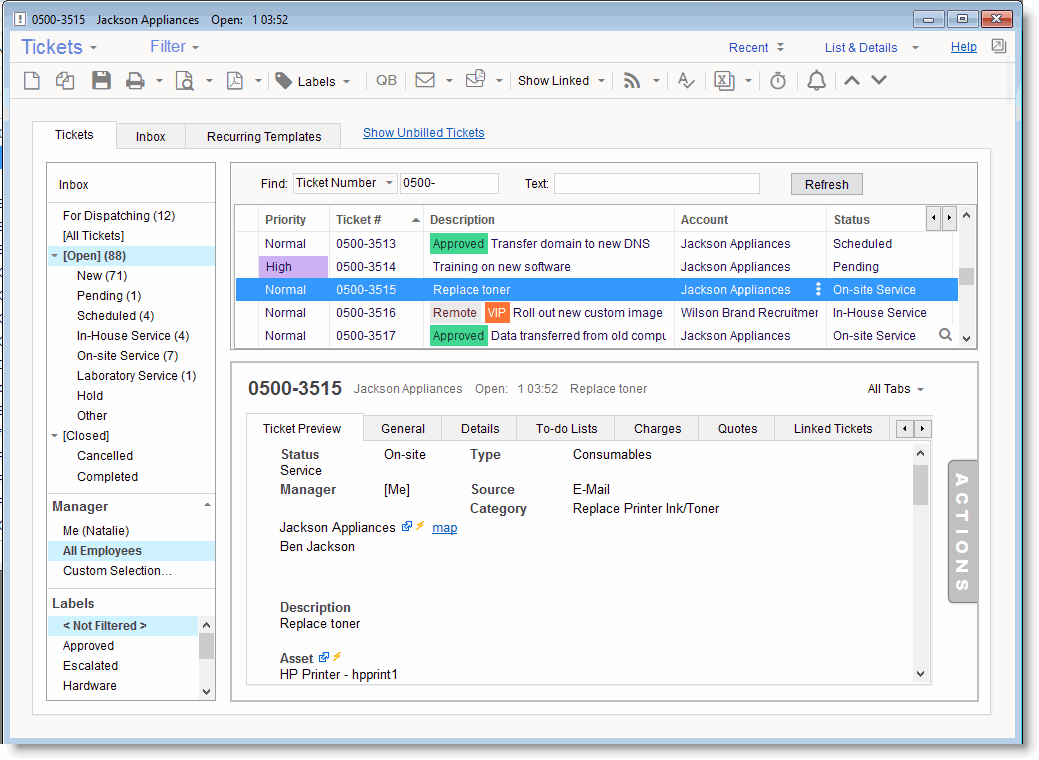Collapse the [Open] (88) tree node
This screenshot has height=760, width=1039.
[54, 256]
